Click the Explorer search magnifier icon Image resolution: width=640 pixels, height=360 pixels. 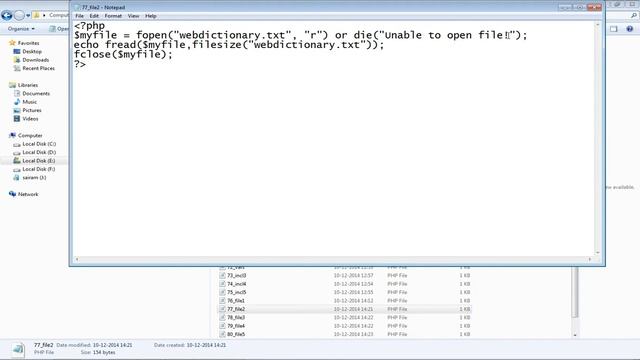633,16
